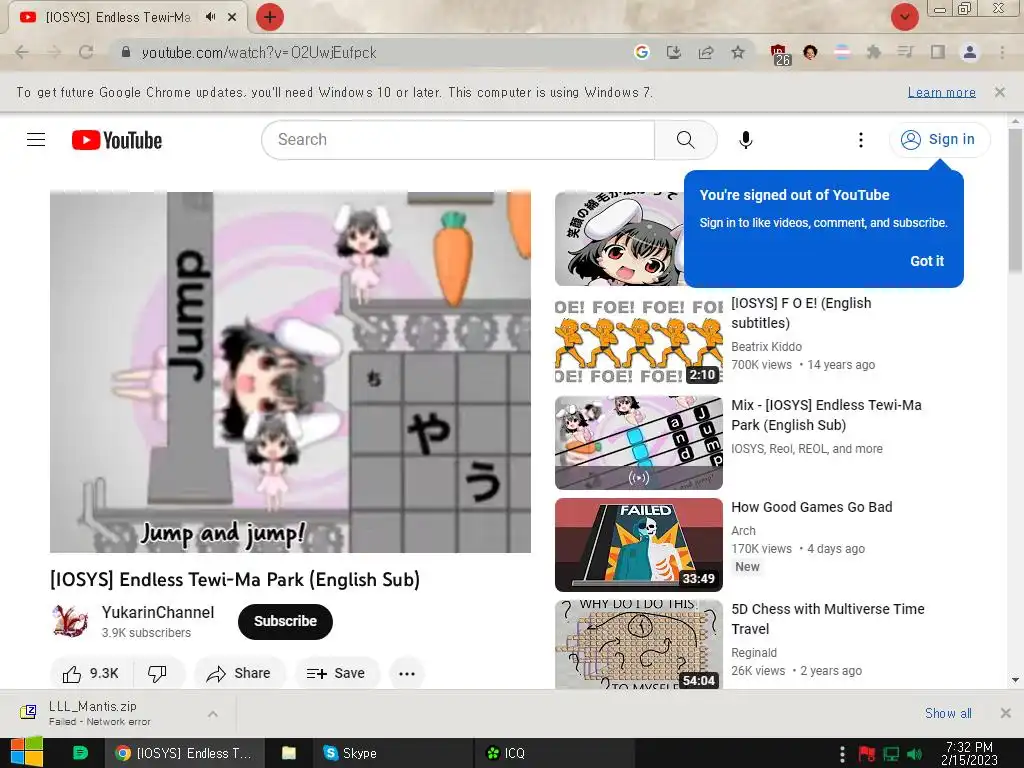Show all downloads

click(948, 713)
